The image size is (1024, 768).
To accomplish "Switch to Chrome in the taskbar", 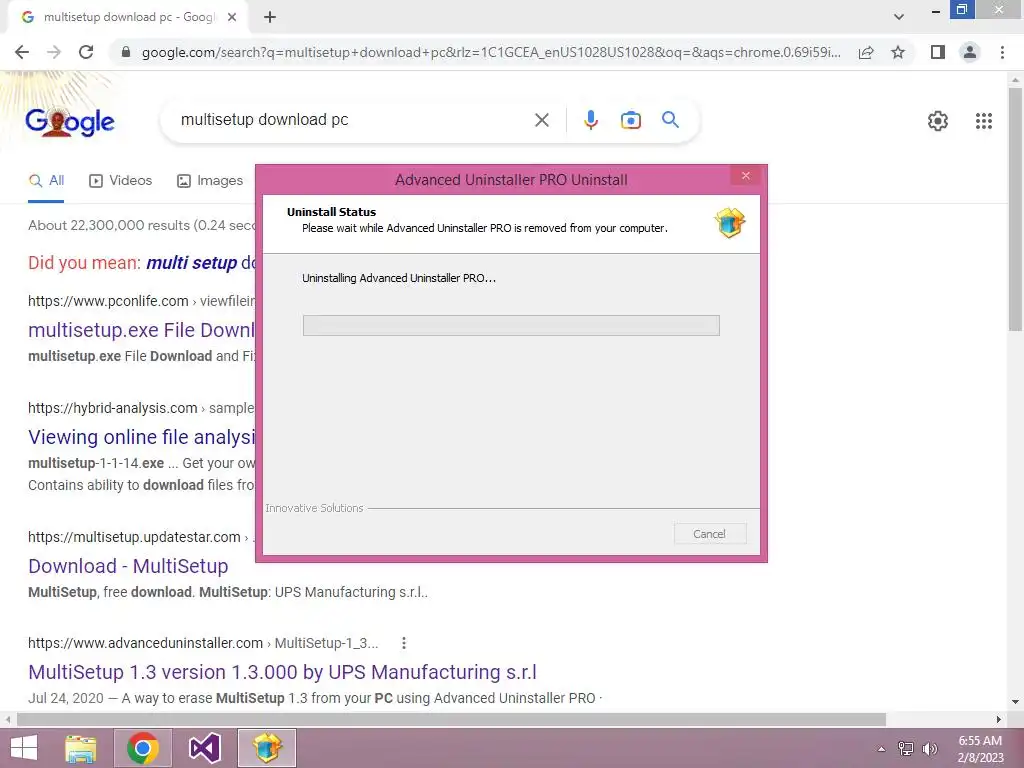I will pos(143,748).
